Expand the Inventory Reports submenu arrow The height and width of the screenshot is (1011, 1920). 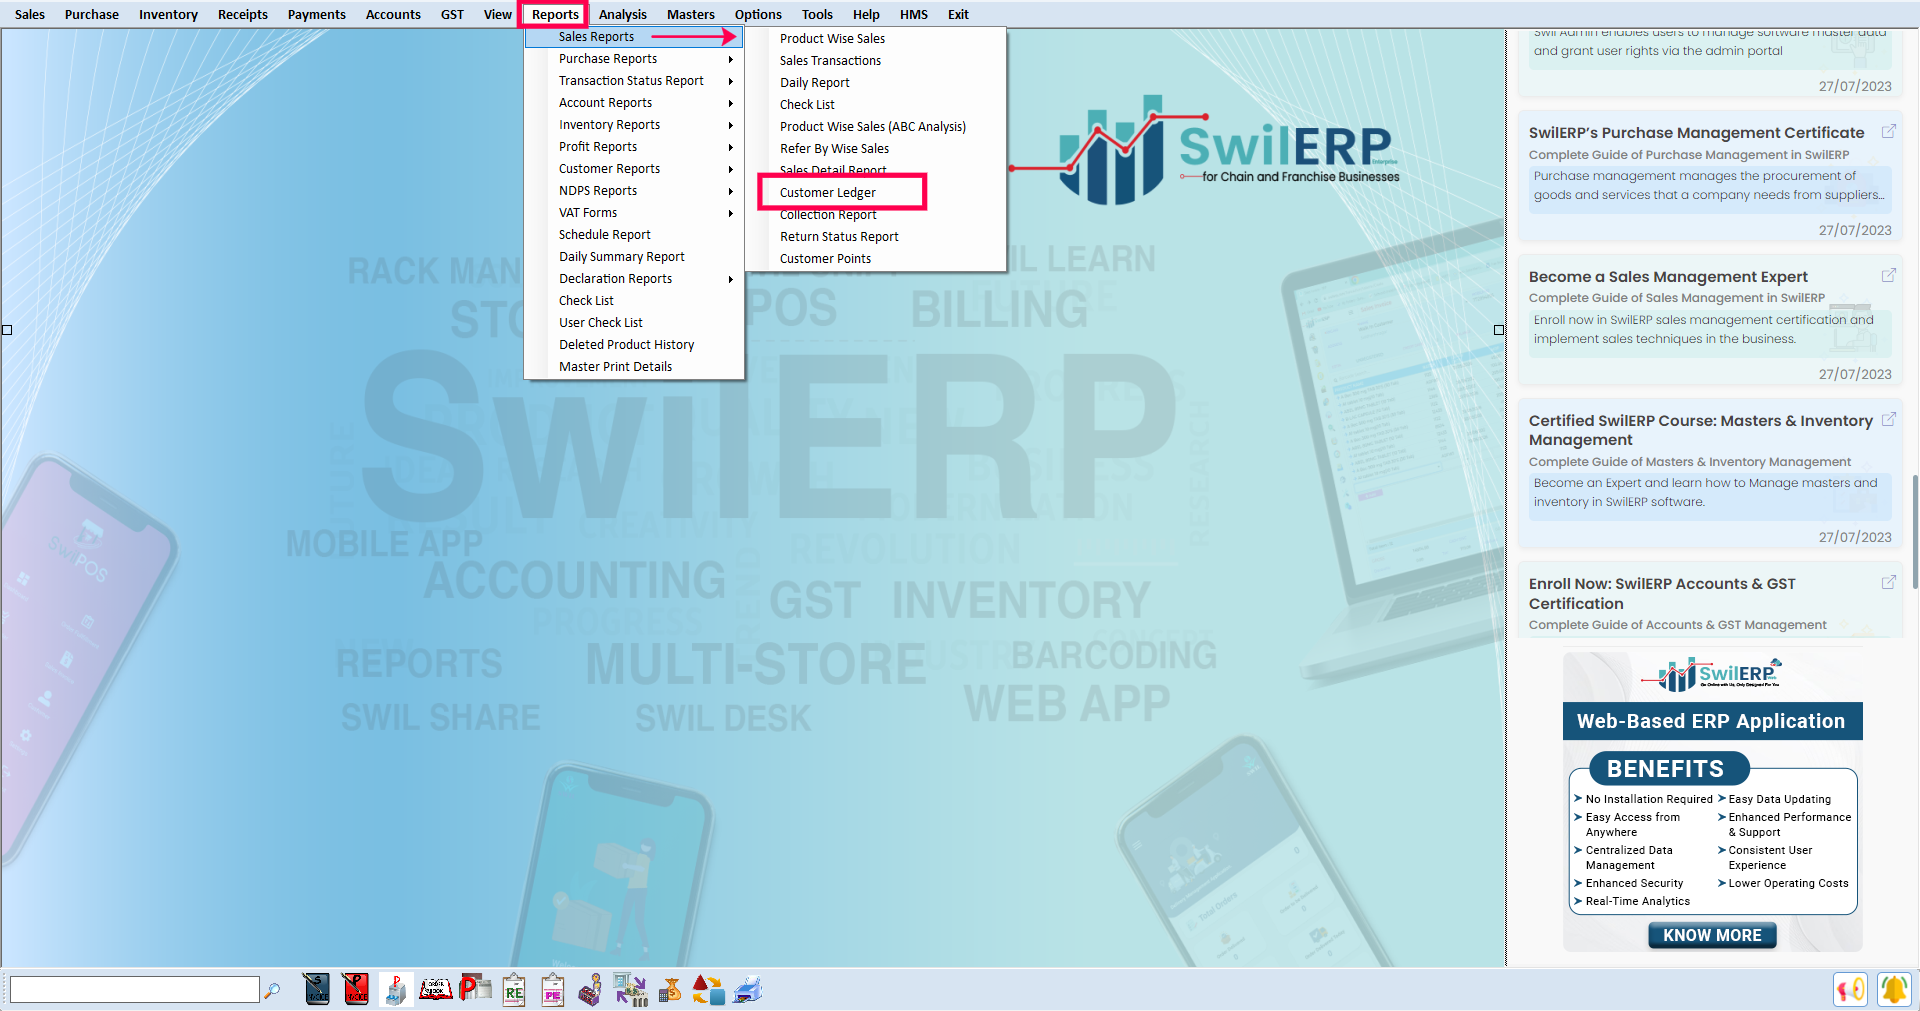pos(731,125)
